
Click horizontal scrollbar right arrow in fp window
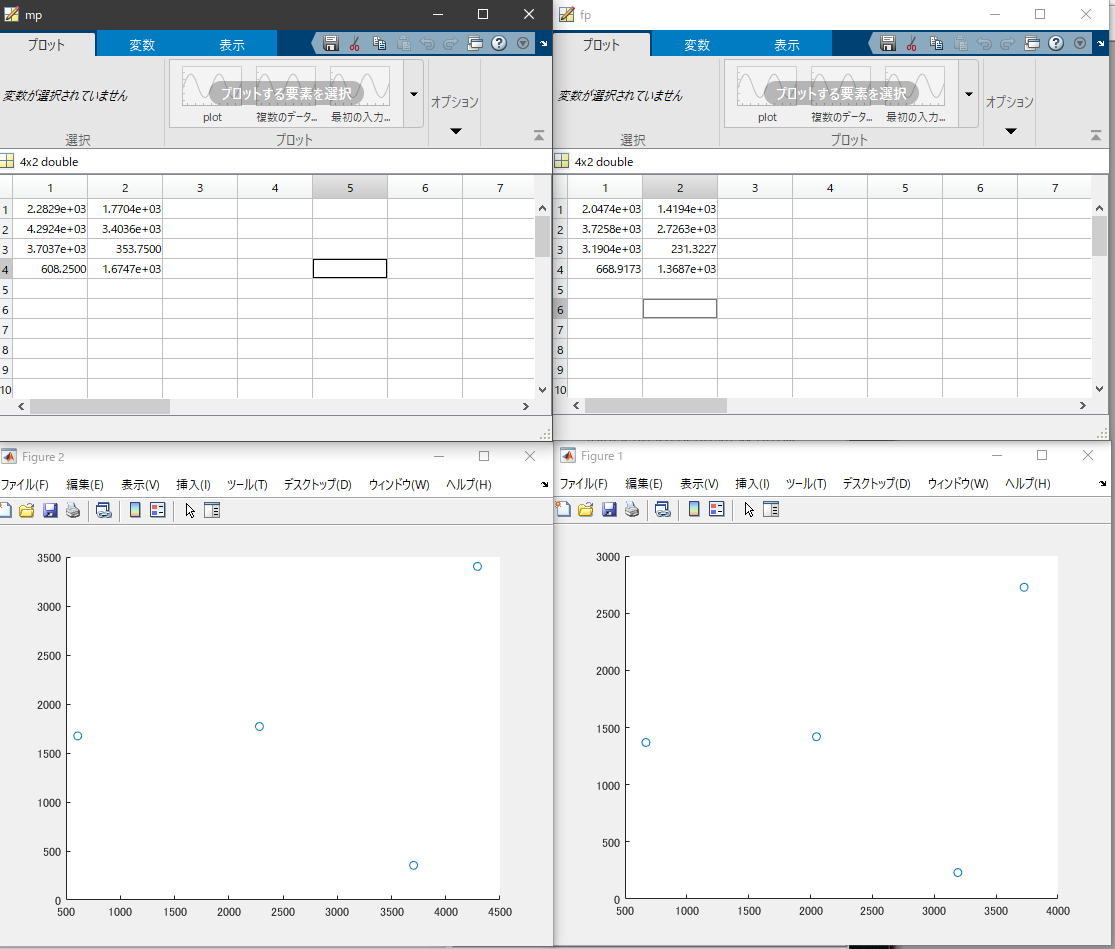1083,405
